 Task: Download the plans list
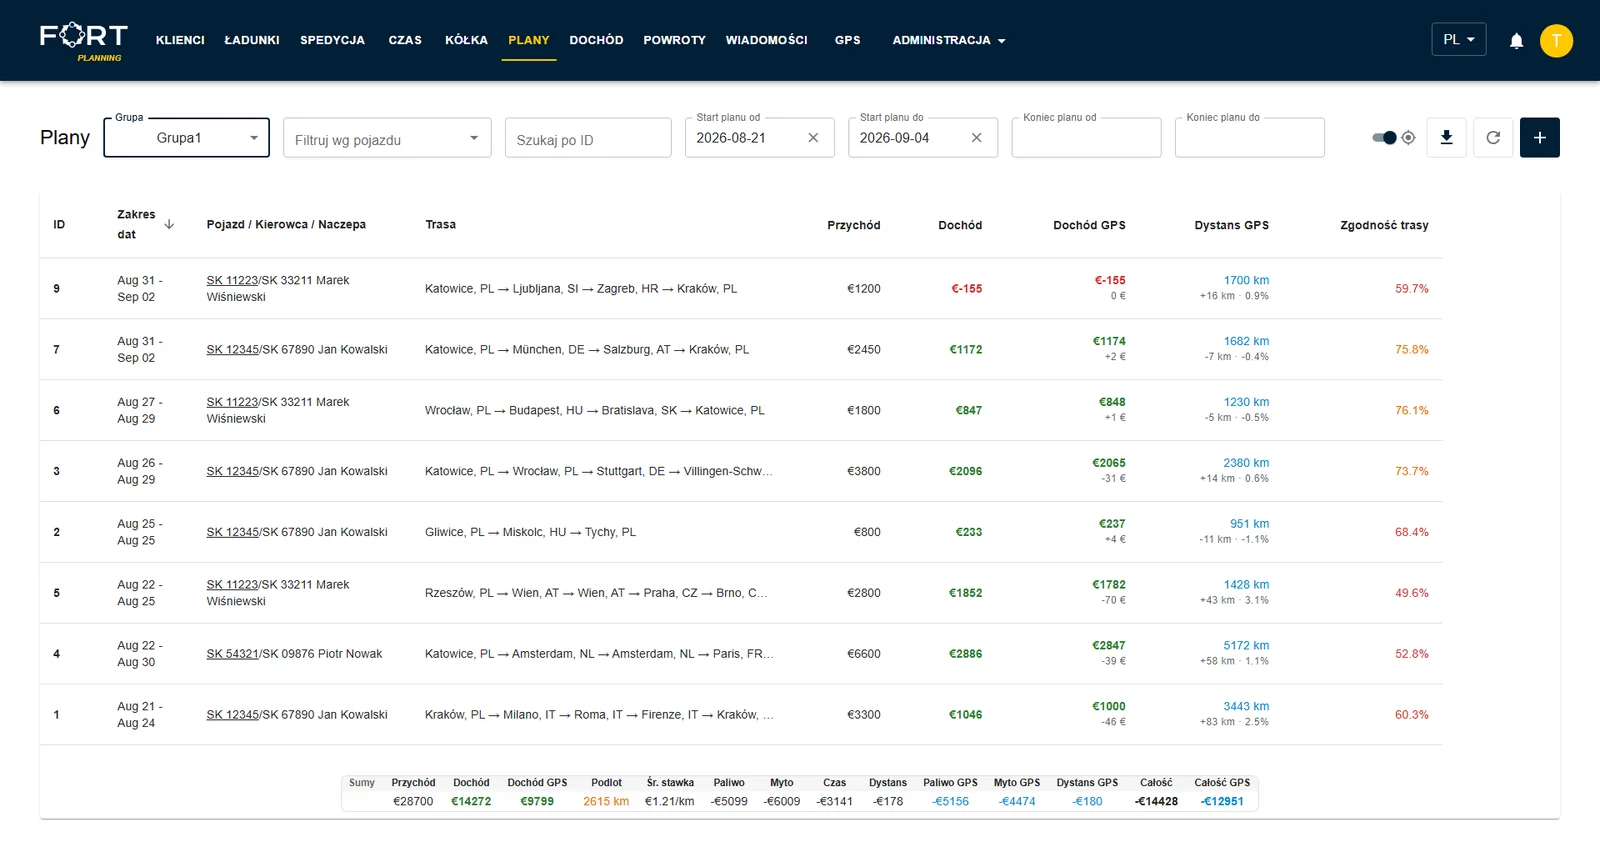[1446, 138]
